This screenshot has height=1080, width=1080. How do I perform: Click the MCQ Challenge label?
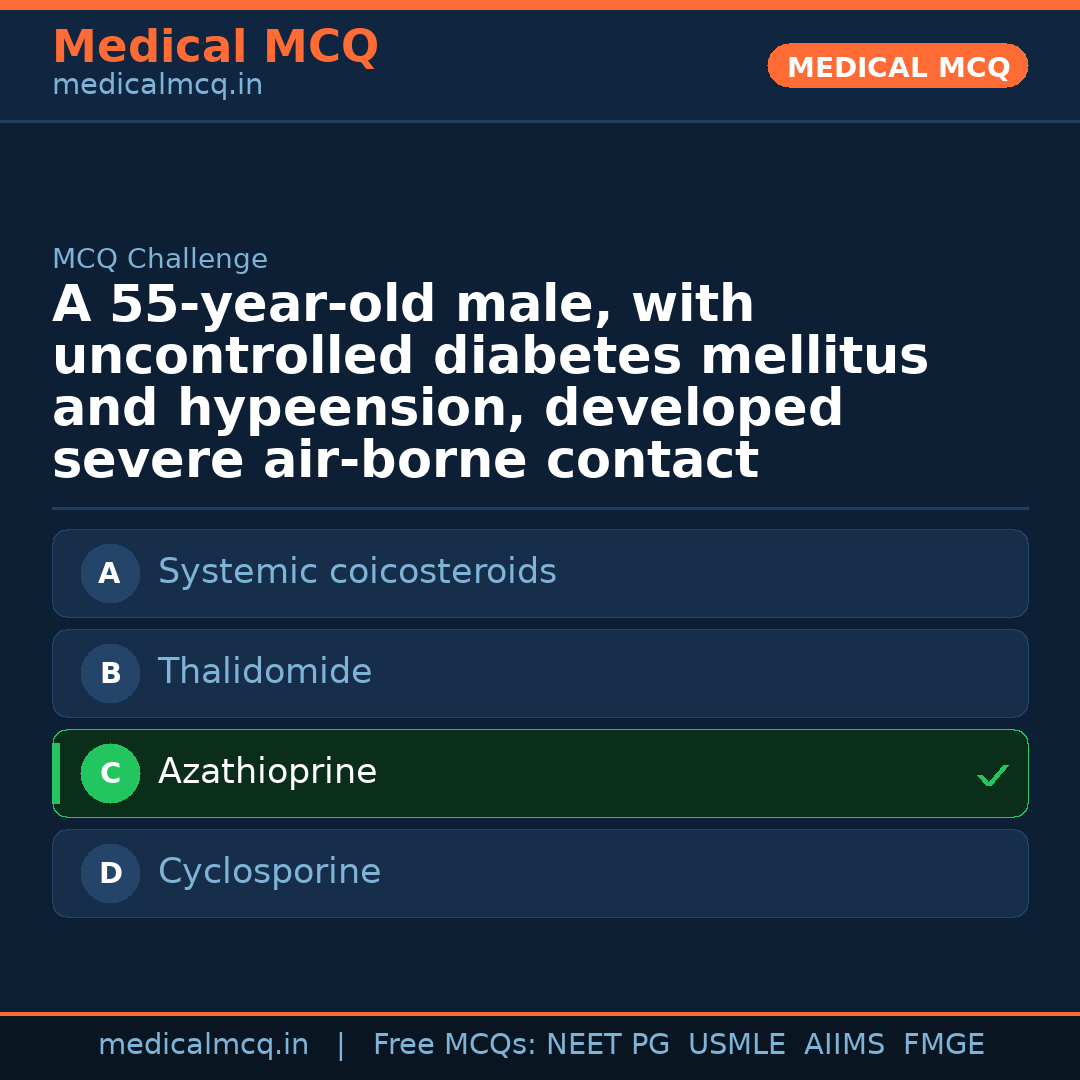(x=160, y=259)
